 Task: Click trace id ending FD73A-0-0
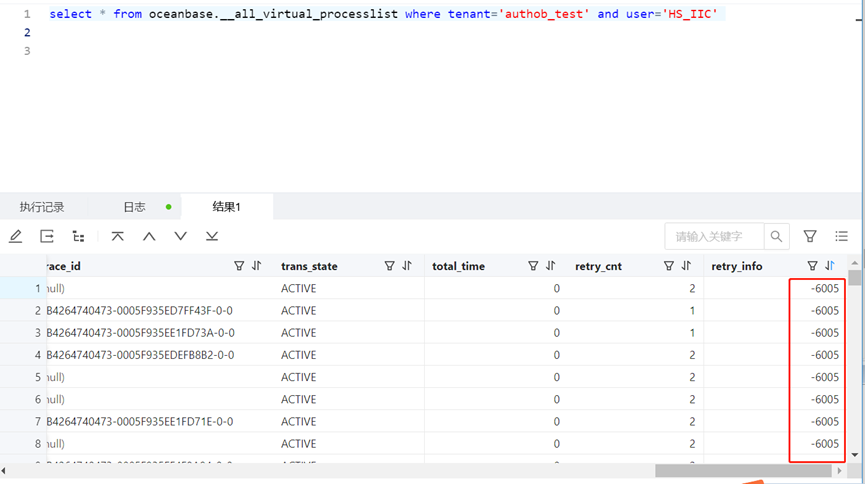click(141, 333)
